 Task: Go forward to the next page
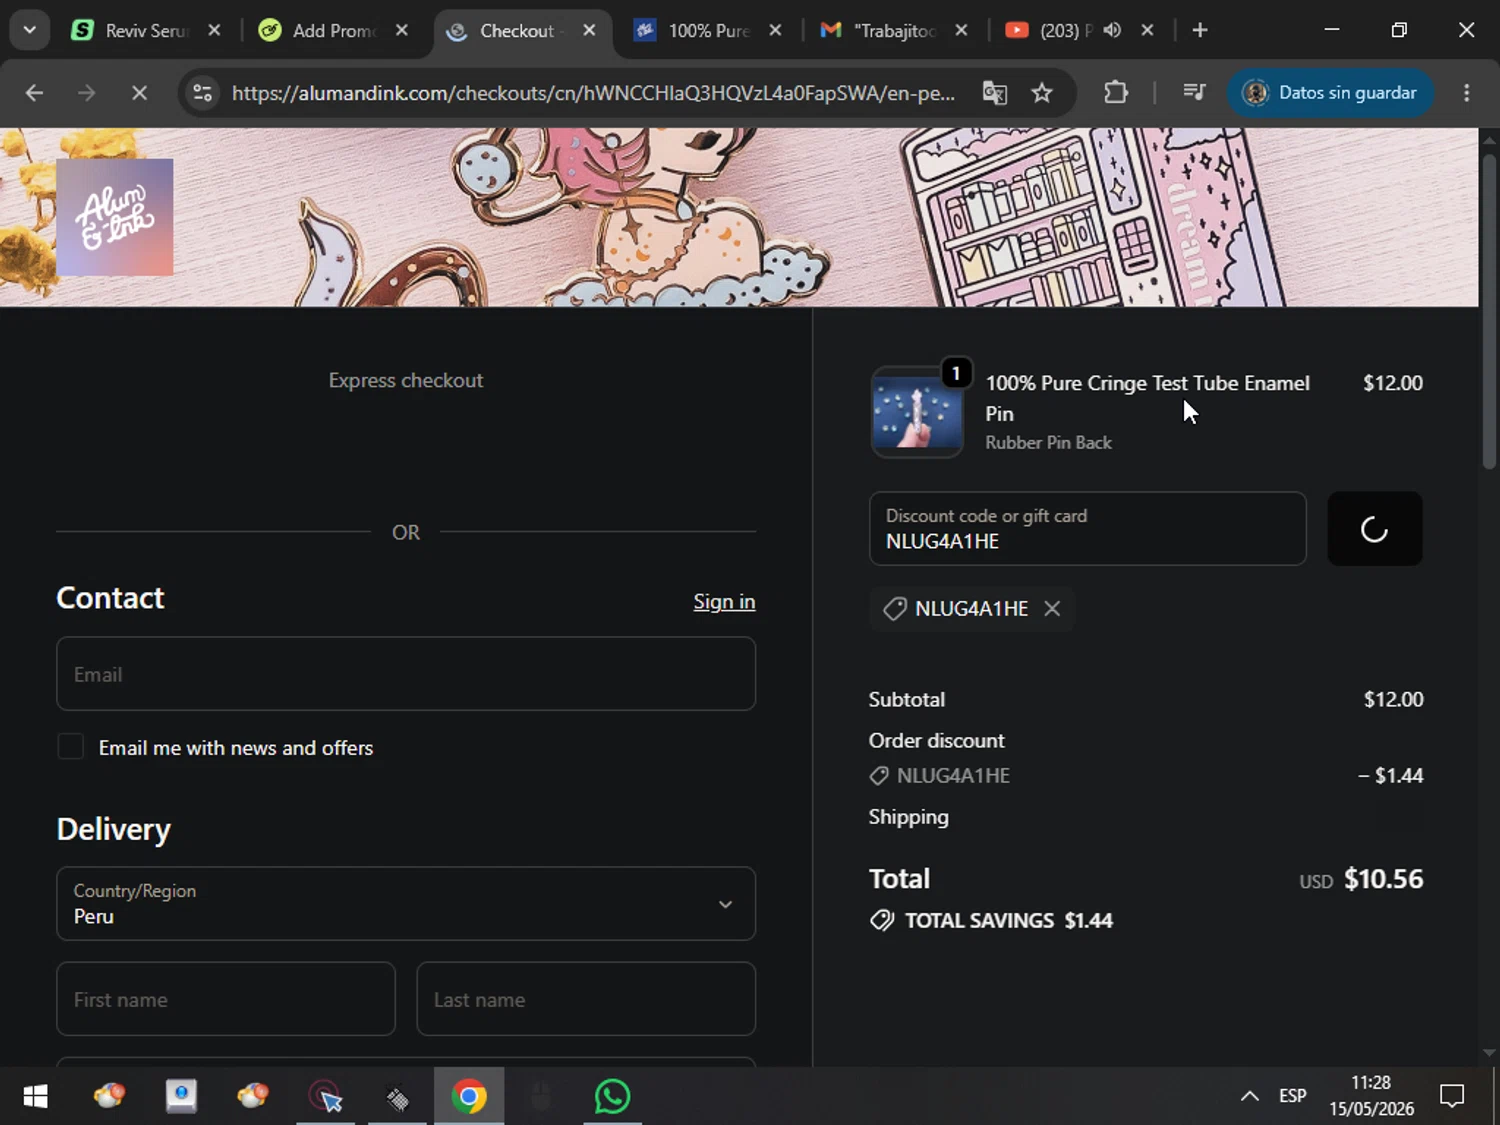point(87,93)
